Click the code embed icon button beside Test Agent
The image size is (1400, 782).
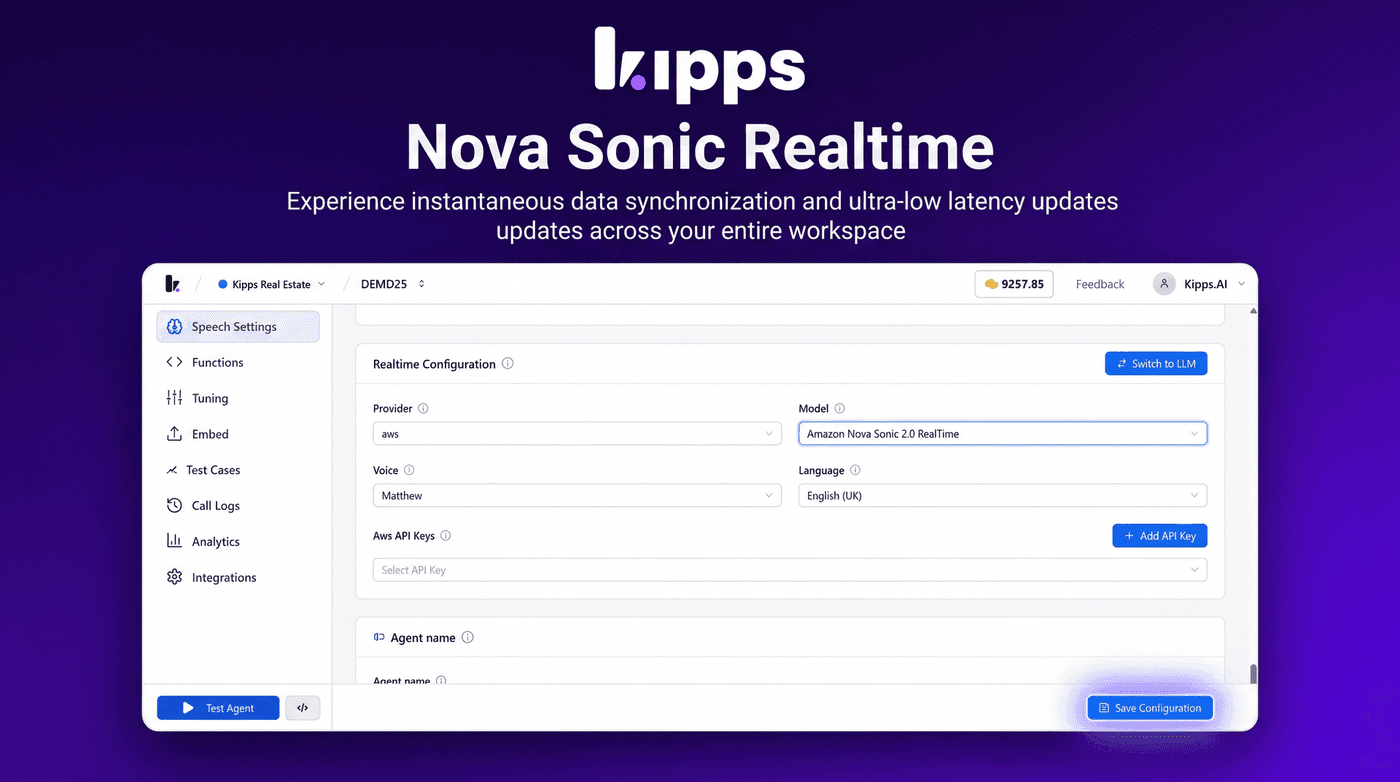coord(303,708)
